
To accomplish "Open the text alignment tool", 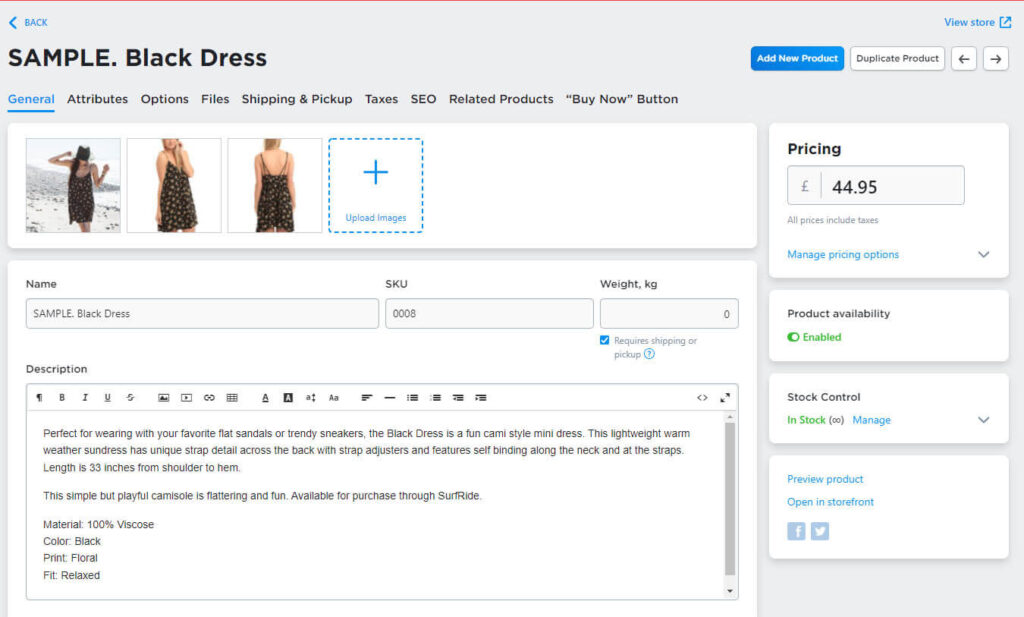I will pos(367,398).
